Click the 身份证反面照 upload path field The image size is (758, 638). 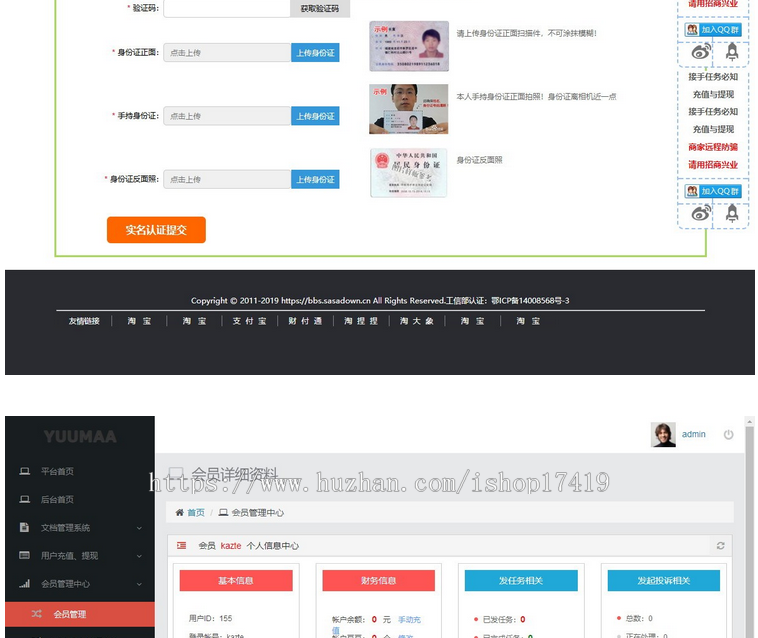(x=227, y=179)
